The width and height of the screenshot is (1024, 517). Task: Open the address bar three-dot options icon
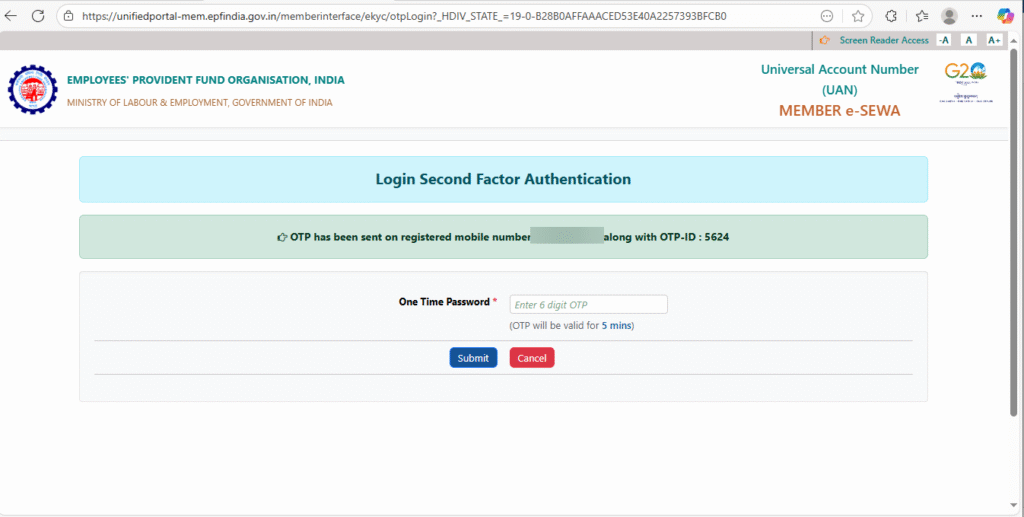[827, 16]
